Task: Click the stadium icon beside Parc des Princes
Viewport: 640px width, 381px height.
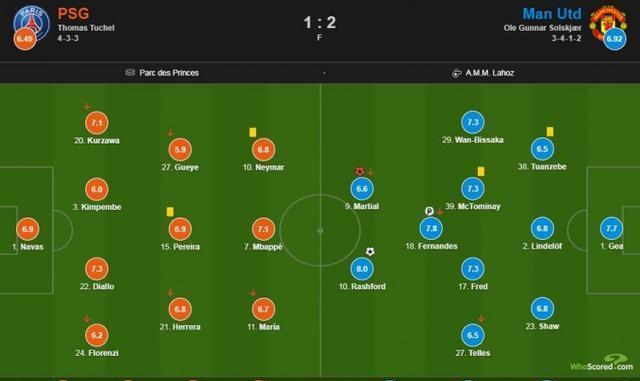Action: point(130,73)
